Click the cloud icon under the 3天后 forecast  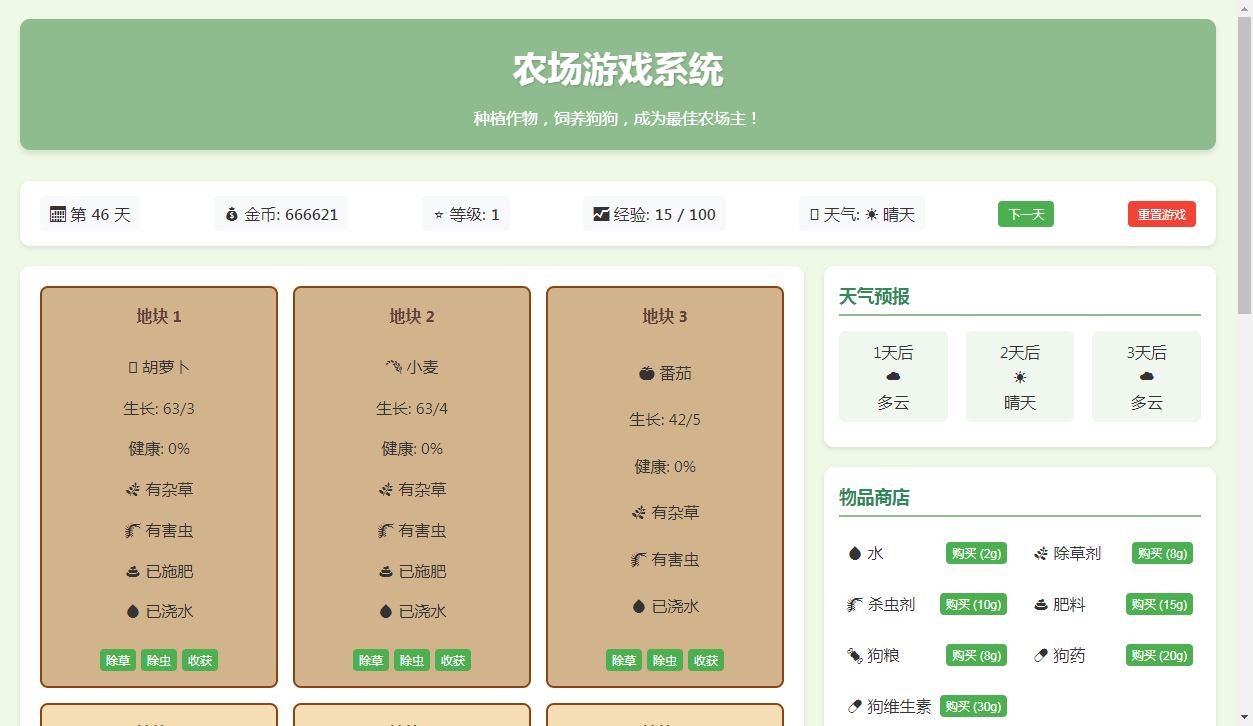(1146, 378)
